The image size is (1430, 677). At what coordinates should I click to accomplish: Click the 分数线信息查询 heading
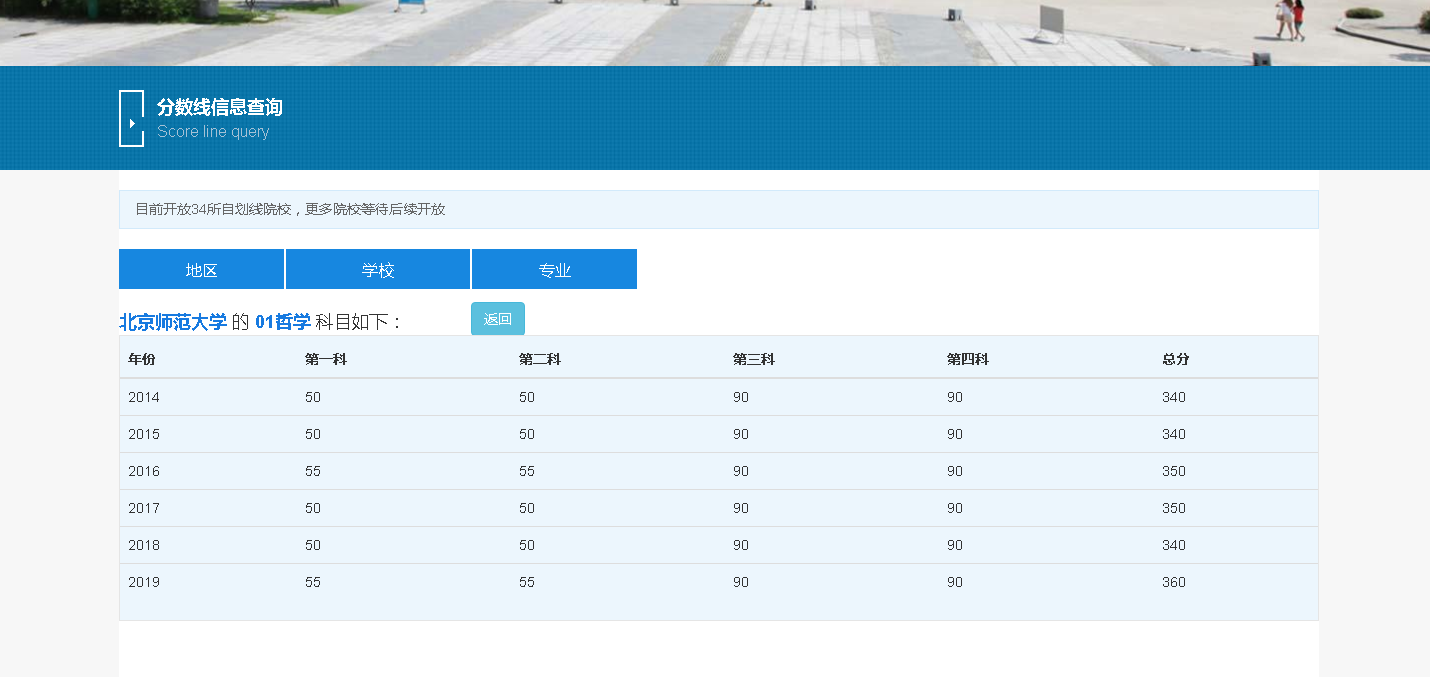[x=220, y=107]
